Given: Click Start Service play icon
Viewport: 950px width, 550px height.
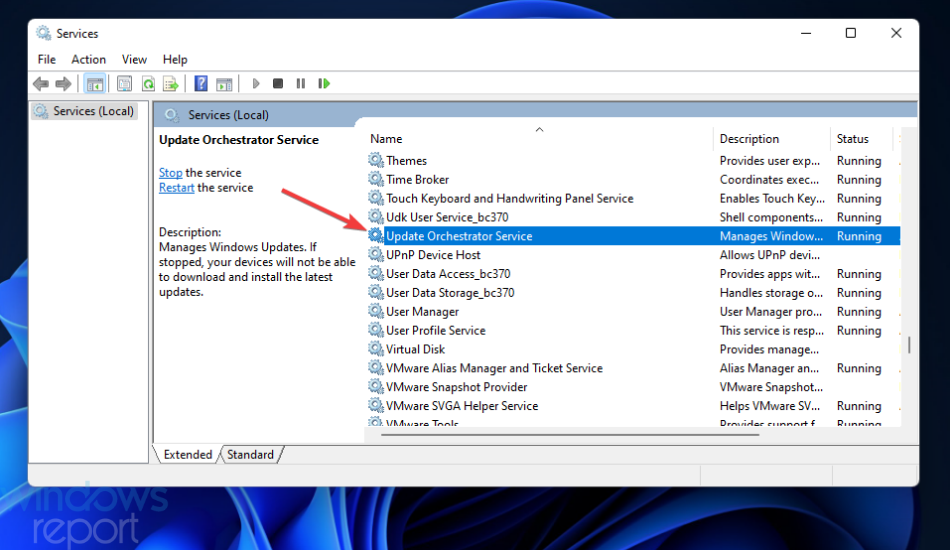Looking at the screenshot, I should pyautogui.click(x=256, y=84).
